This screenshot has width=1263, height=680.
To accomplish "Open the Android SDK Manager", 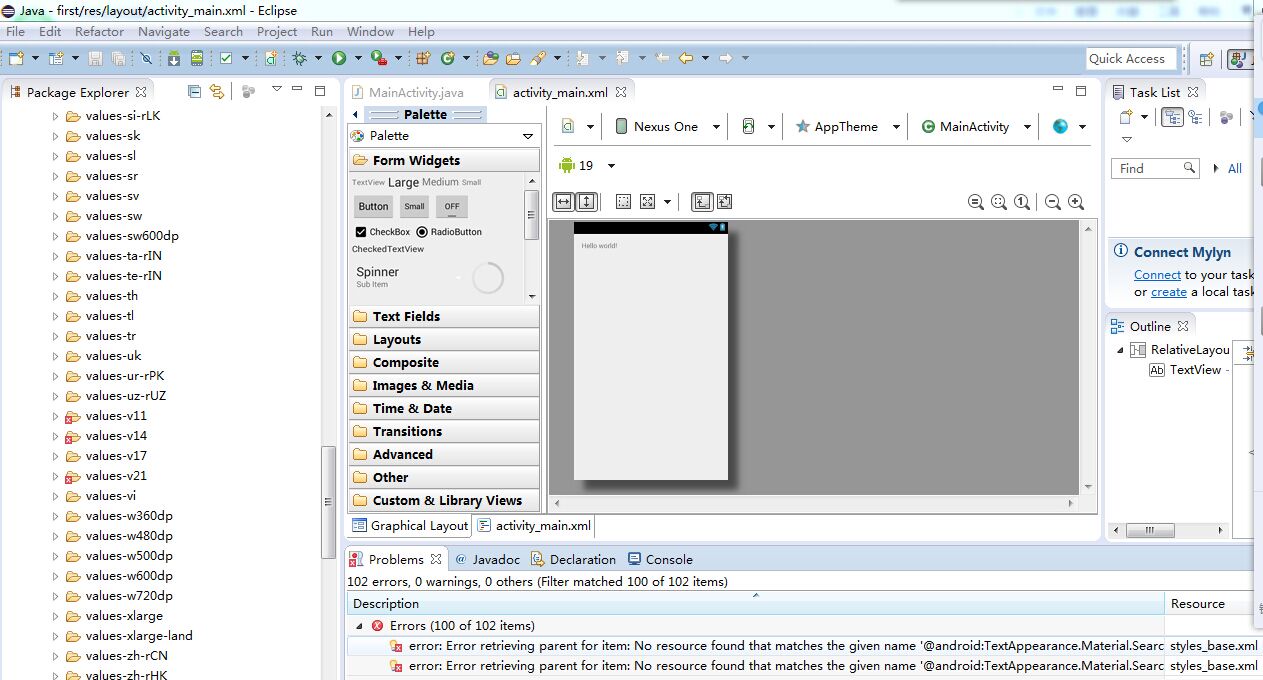I will point(174,59).
